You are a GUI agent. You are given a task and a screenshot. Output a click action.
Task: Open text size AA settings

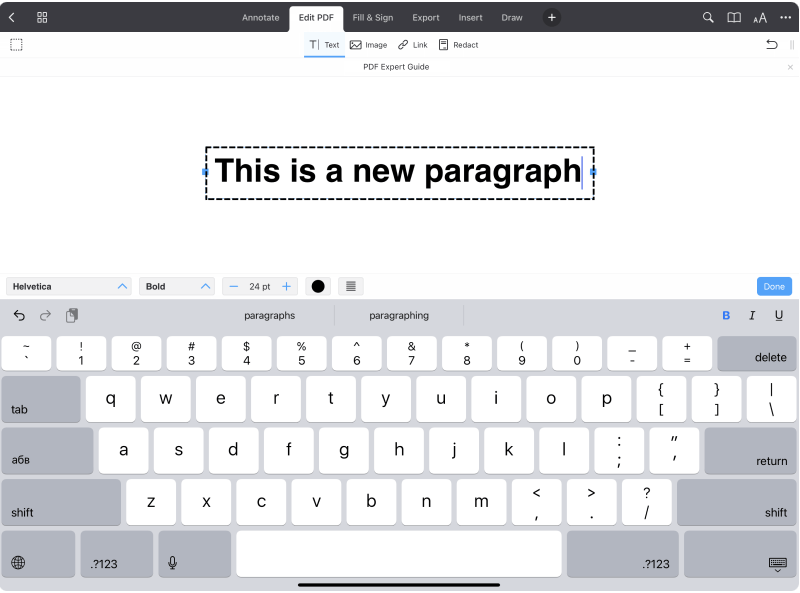[x=760, y=18]
